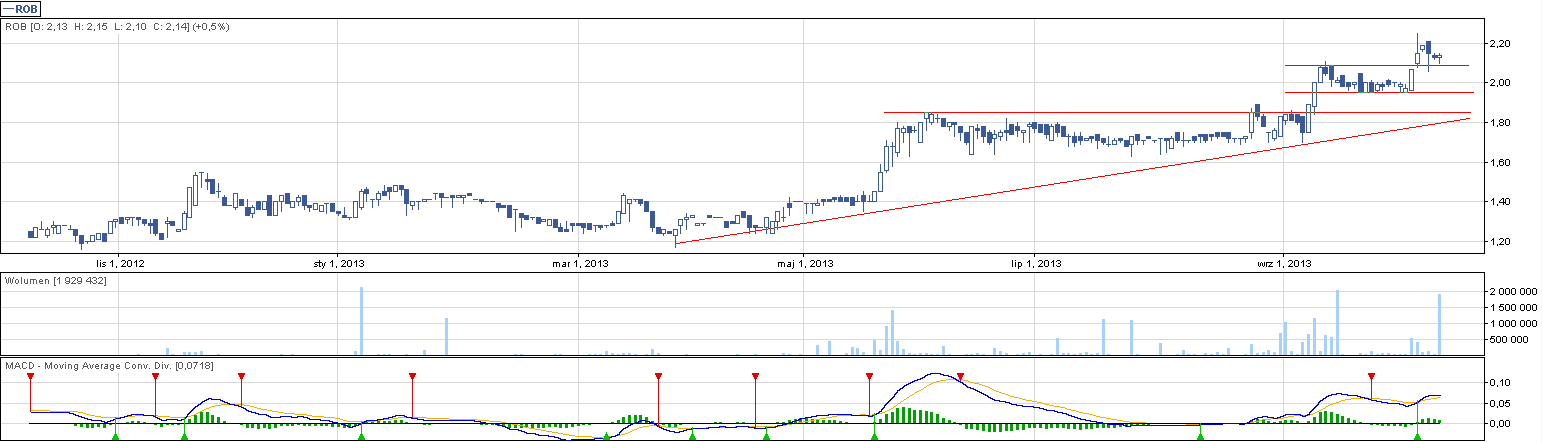
Task: Click the ROB OHLC quote header text
Action: click(118, 26)
